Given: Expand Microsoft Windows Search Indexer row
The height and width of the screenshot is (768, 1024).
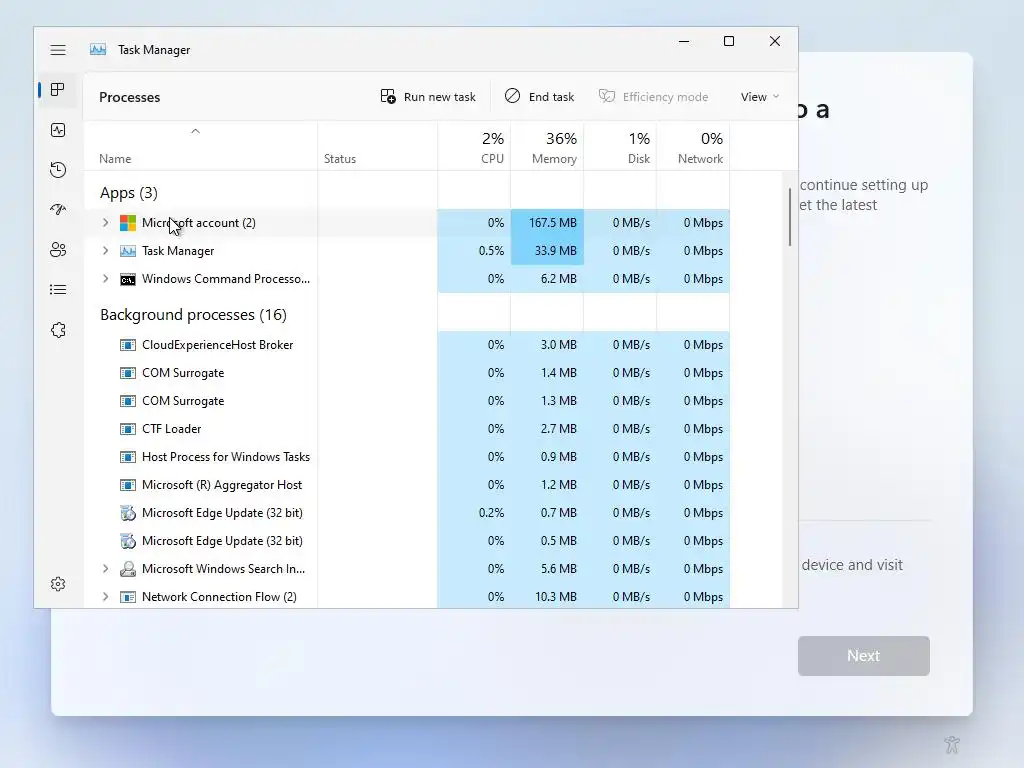Looking at the screenshot, I should coord(105,569).
